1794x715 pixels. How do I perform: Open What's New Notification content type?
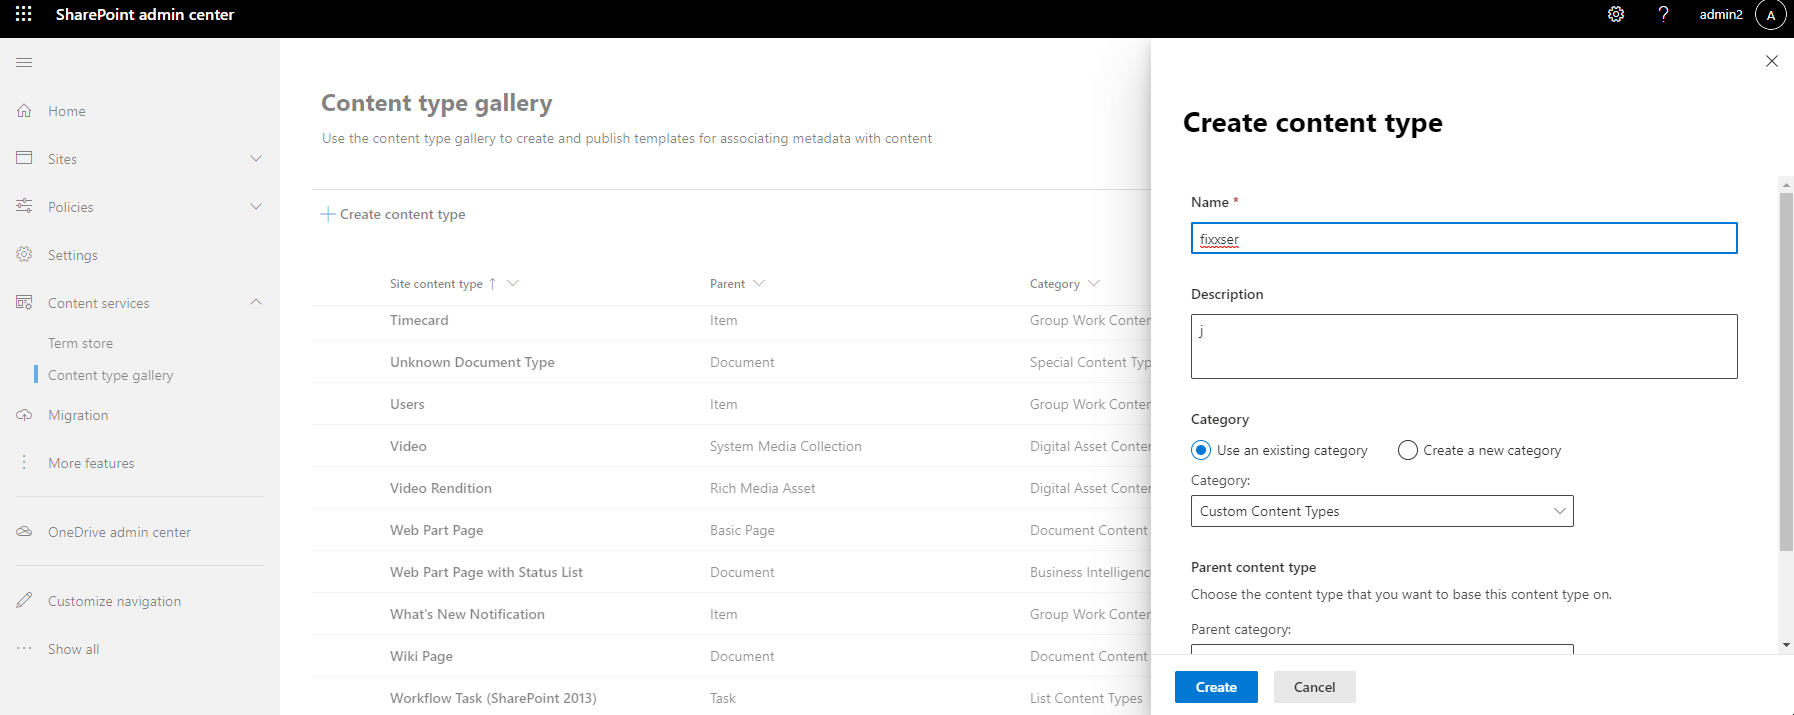[467, 614]
